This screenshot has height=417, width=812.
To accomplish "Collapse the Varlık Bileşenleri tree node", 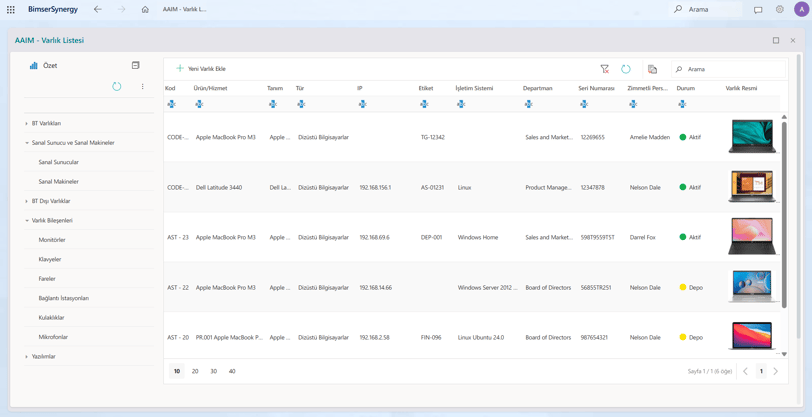I will point(26,220).
